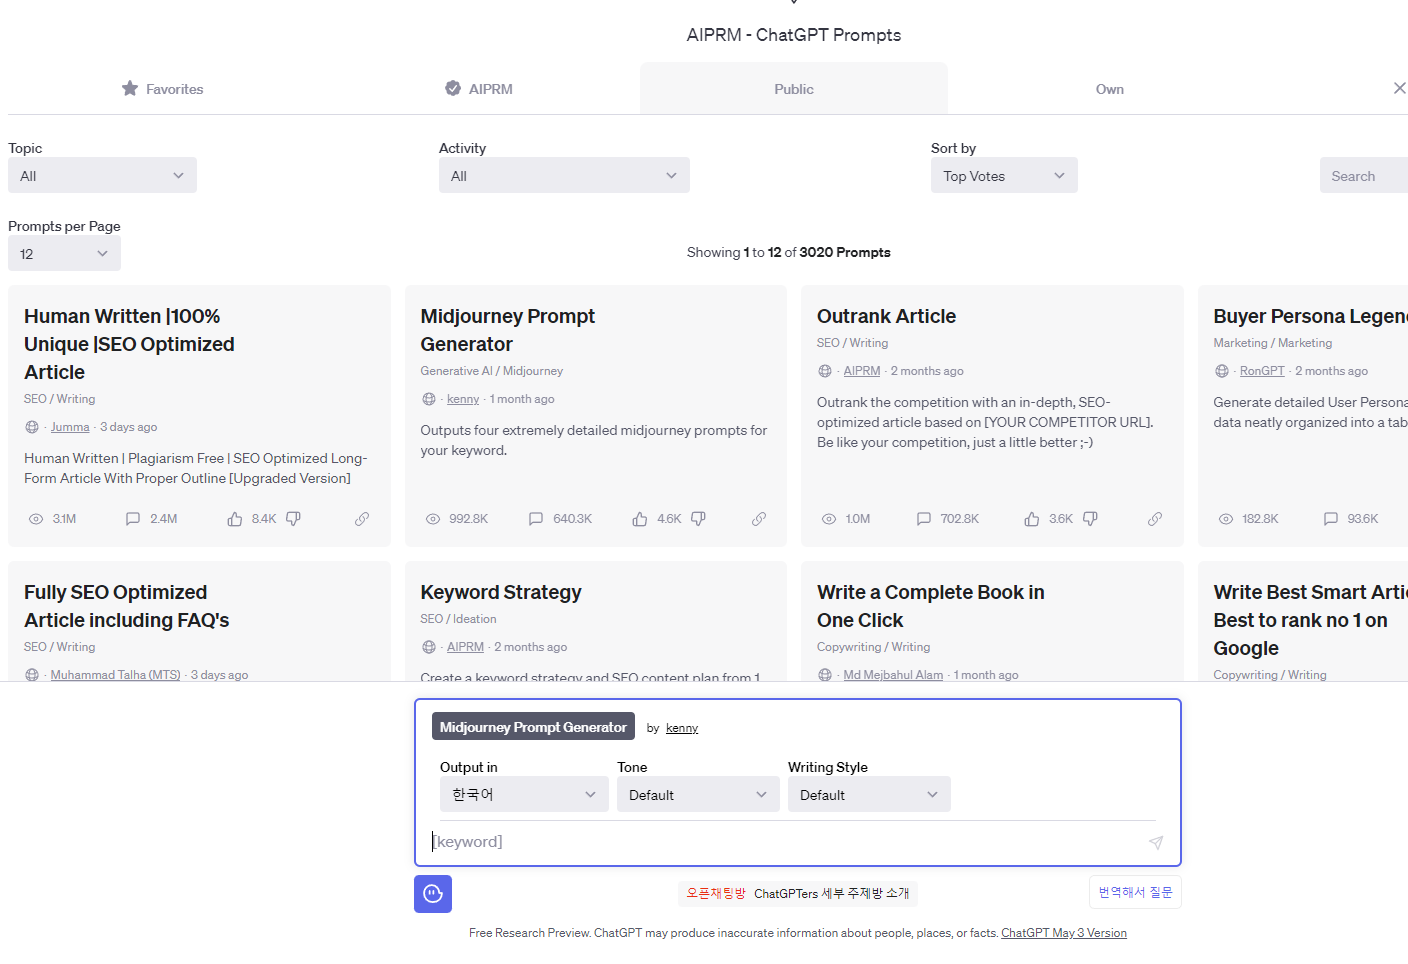Click the AIPRM verified badge icon
Screen dimensions: 1408x964
453,88
